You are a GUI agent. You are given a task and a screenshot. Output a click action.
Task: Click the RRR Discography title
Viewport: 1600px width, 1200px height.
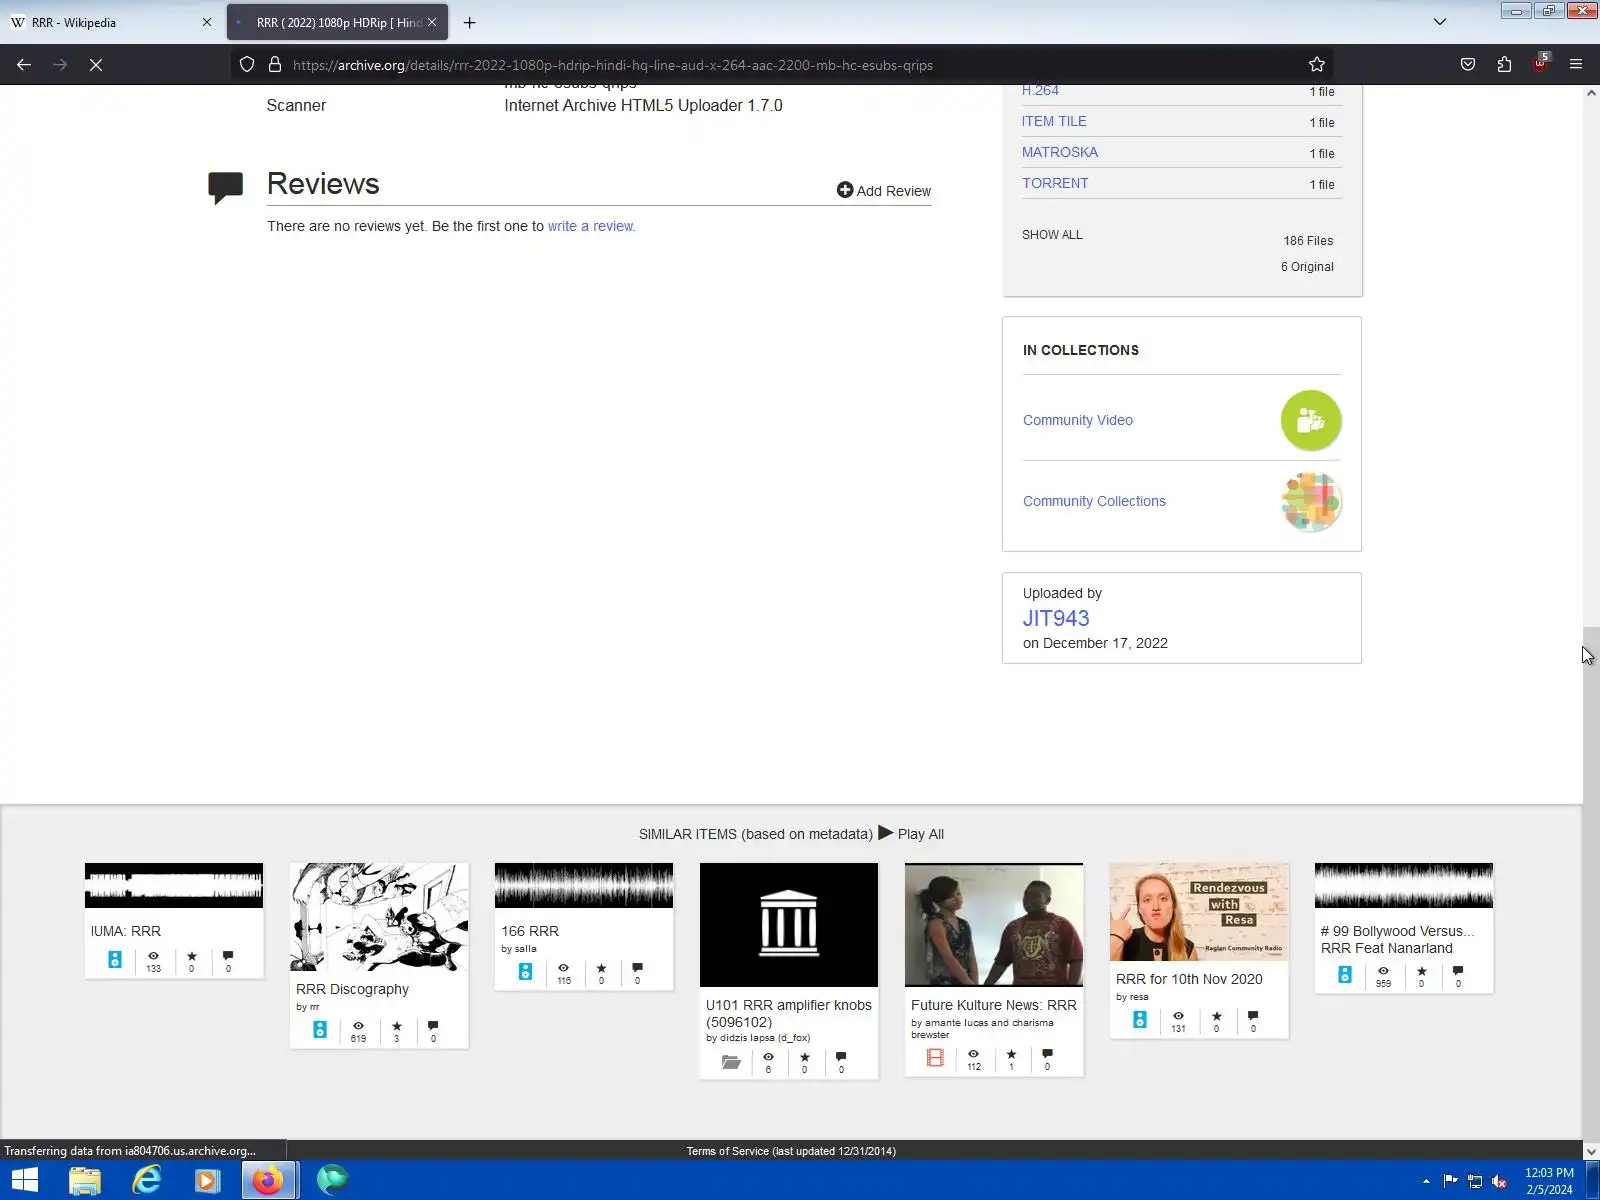[352, 989]
